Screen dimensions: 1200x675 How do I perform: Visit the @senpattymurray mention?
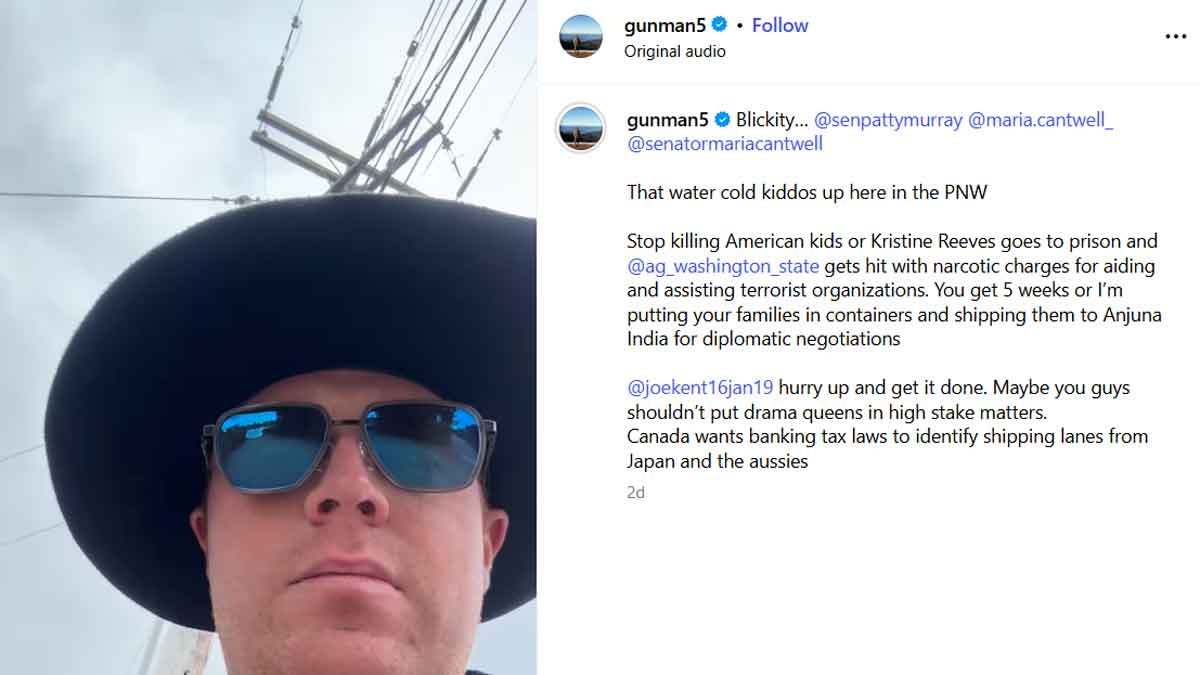coord(888,120)
